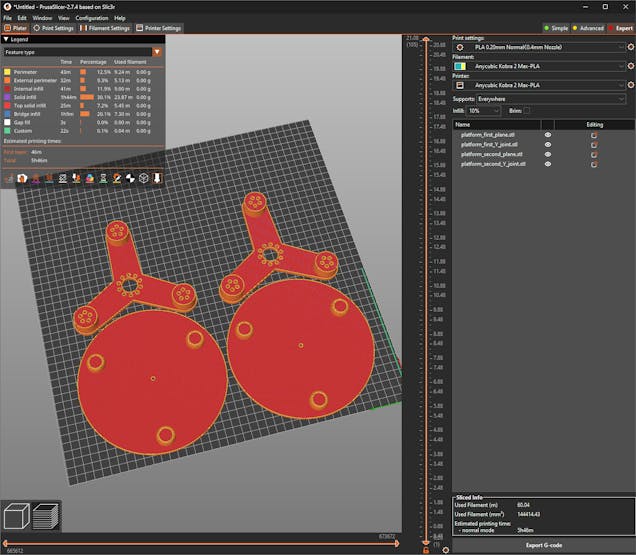Click the lock icon below the layer slider
The width and height of the screenshot is (636, 555).
426,550
